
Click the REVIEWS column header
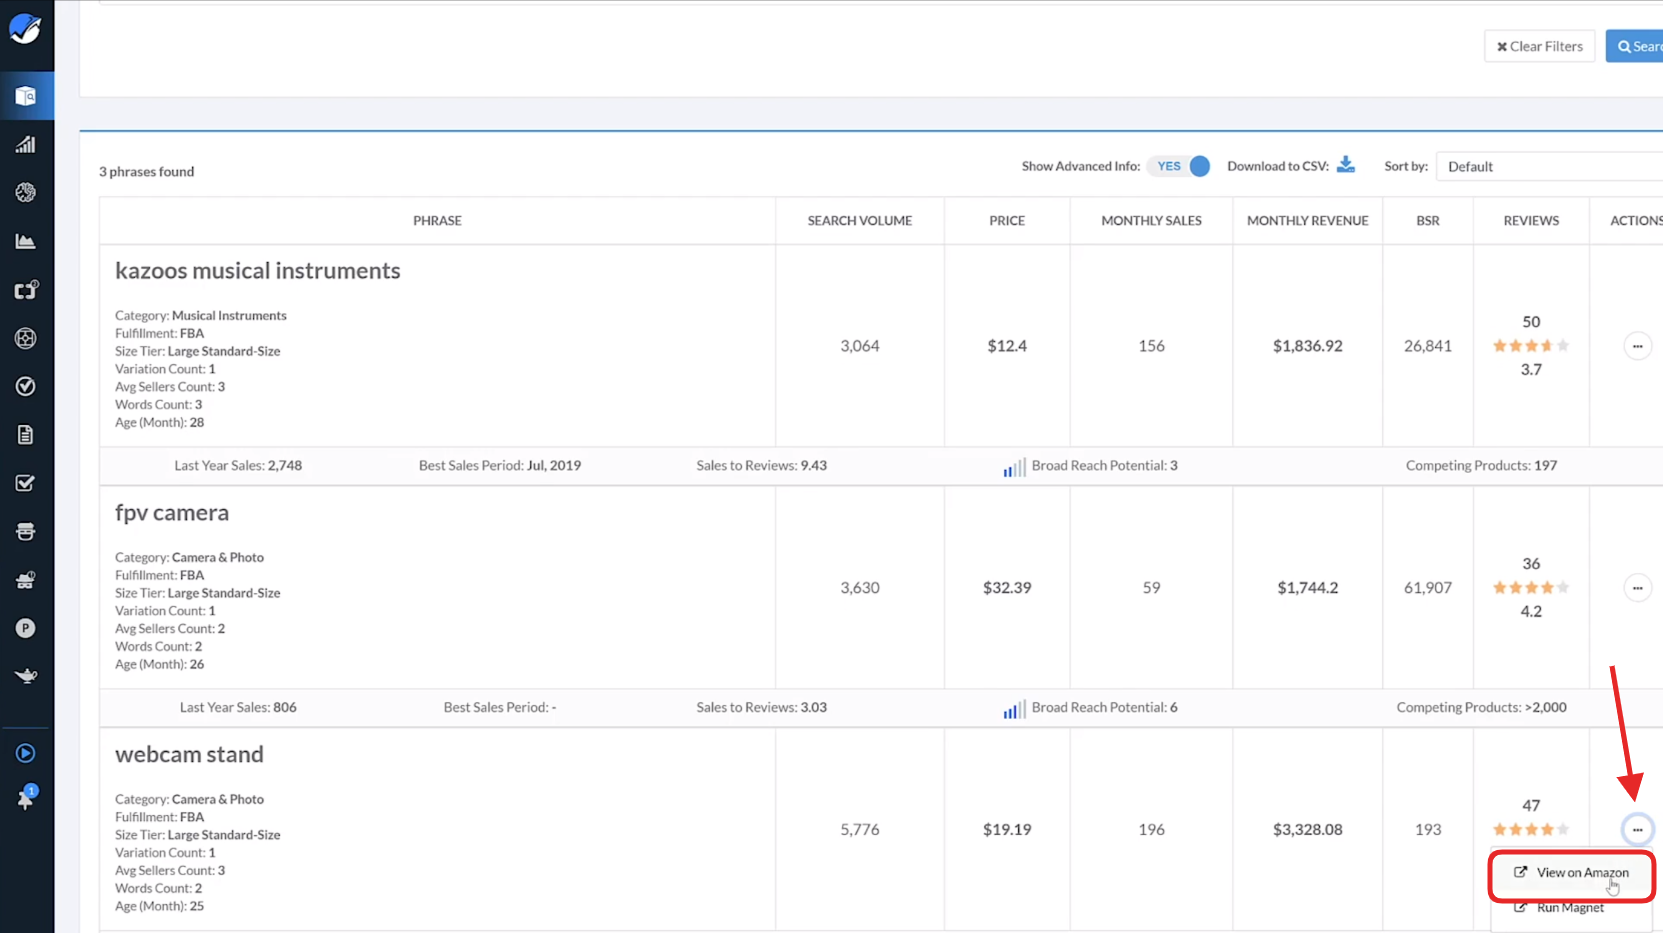tap(1531, 221)
